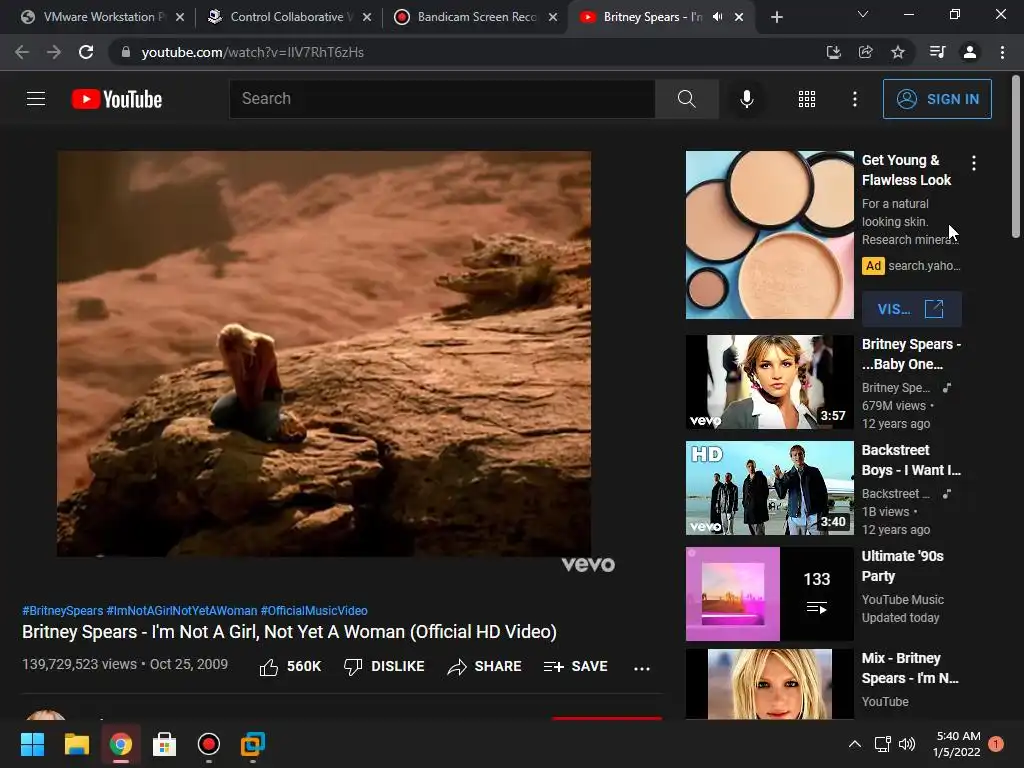
Task: Open VMware Workstation from taskbar
Action: [253, 744]
